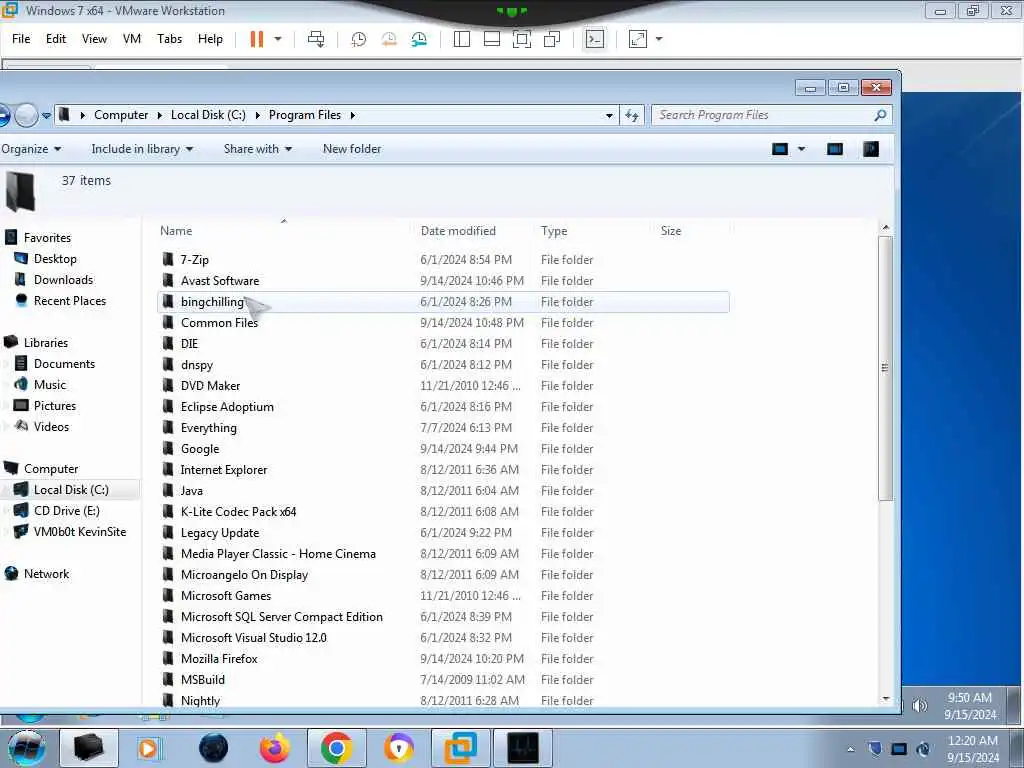This screenshot has width=1024, height=768.
Task: Click Computer in the address bar
Action: (x=121, y=115)
